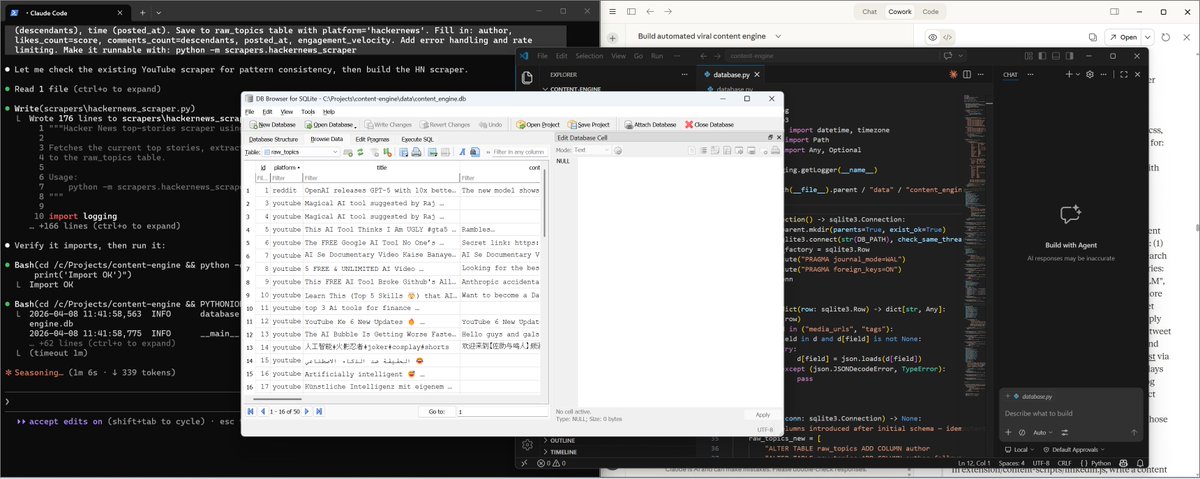
Task: Switch to the Code tab in Claude app
Action: pyautogui.click(x=930, y=11)
